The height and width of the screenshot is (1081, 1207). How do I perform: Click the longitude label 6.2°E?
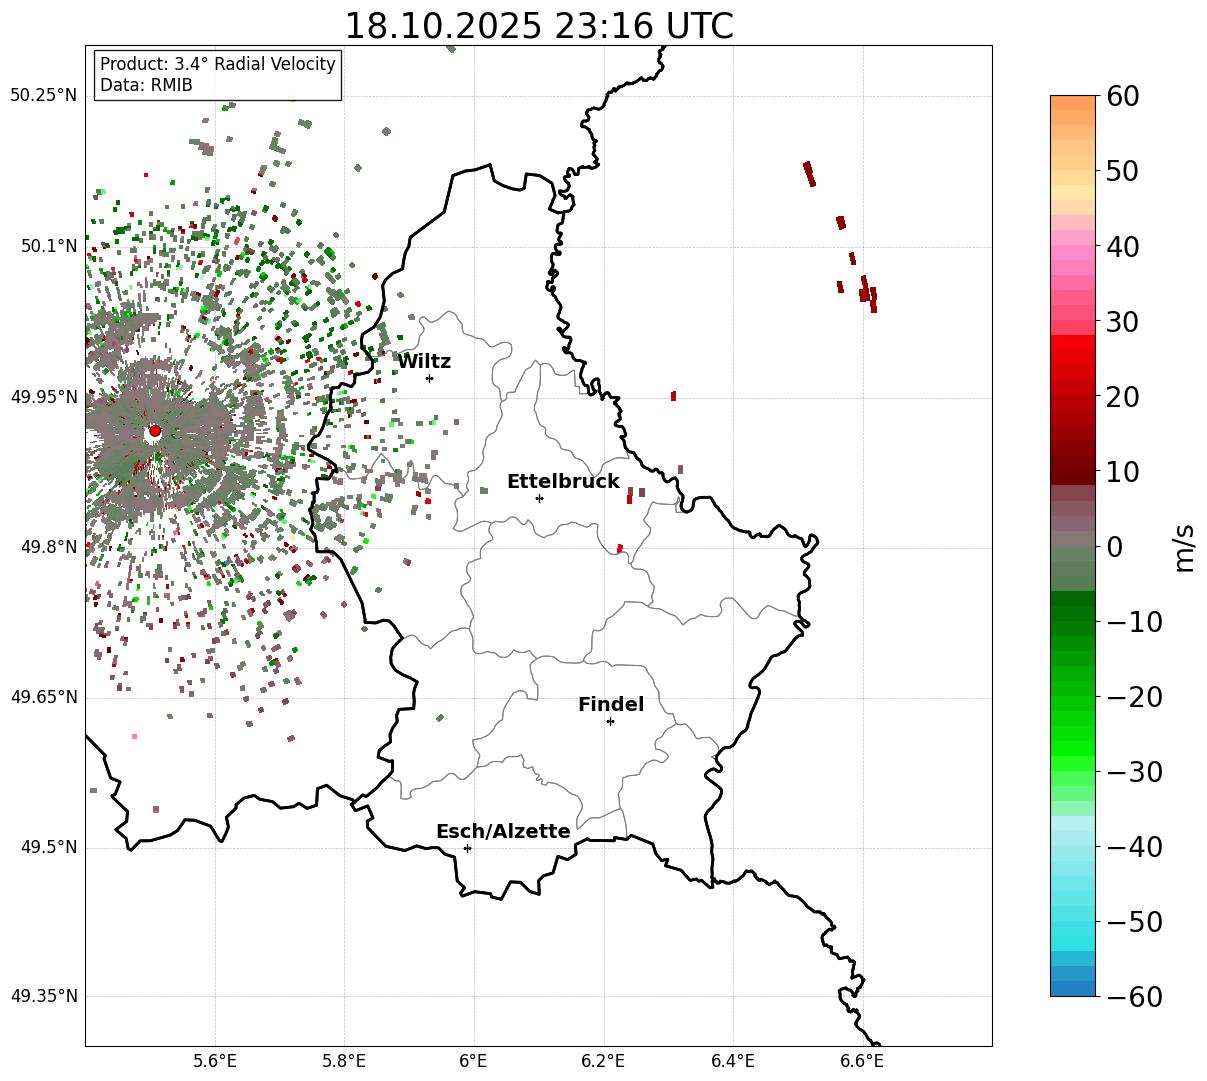[603, 1061]
